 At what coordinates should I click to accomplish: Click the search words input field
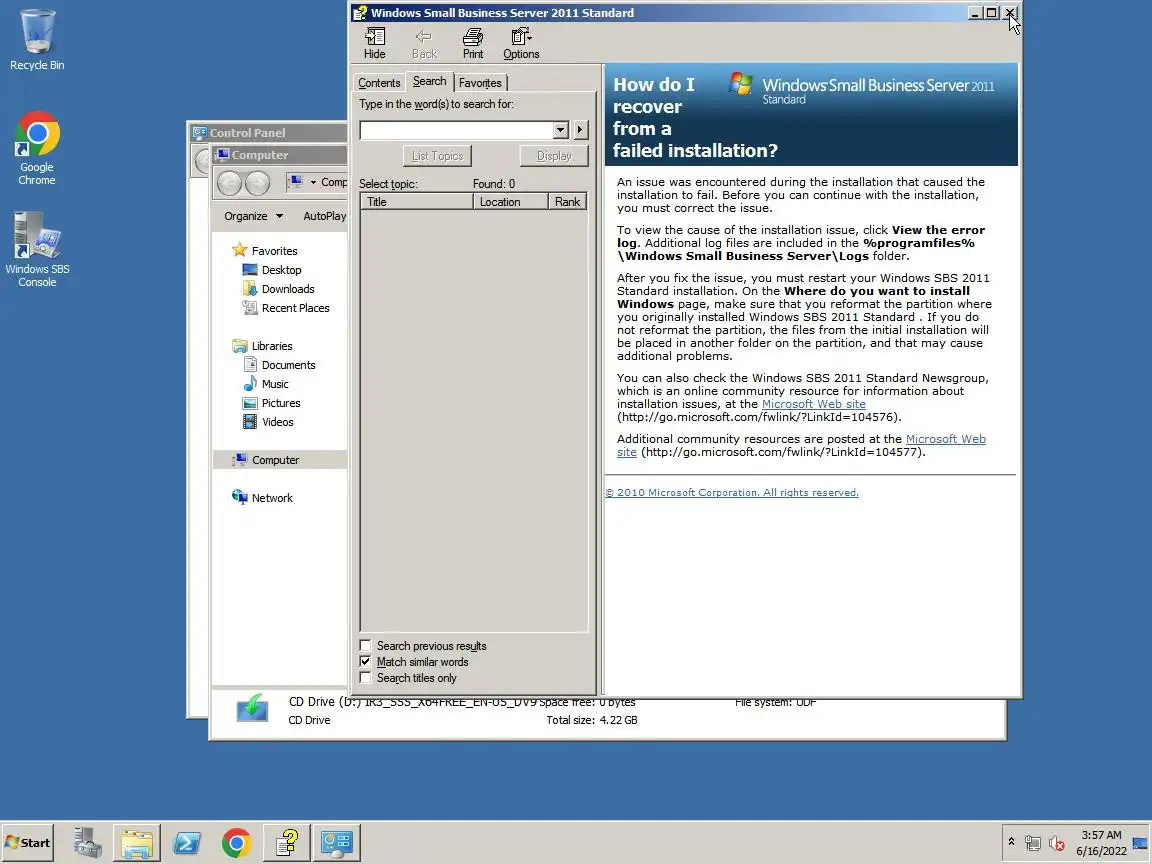click(x=457, y=130)
